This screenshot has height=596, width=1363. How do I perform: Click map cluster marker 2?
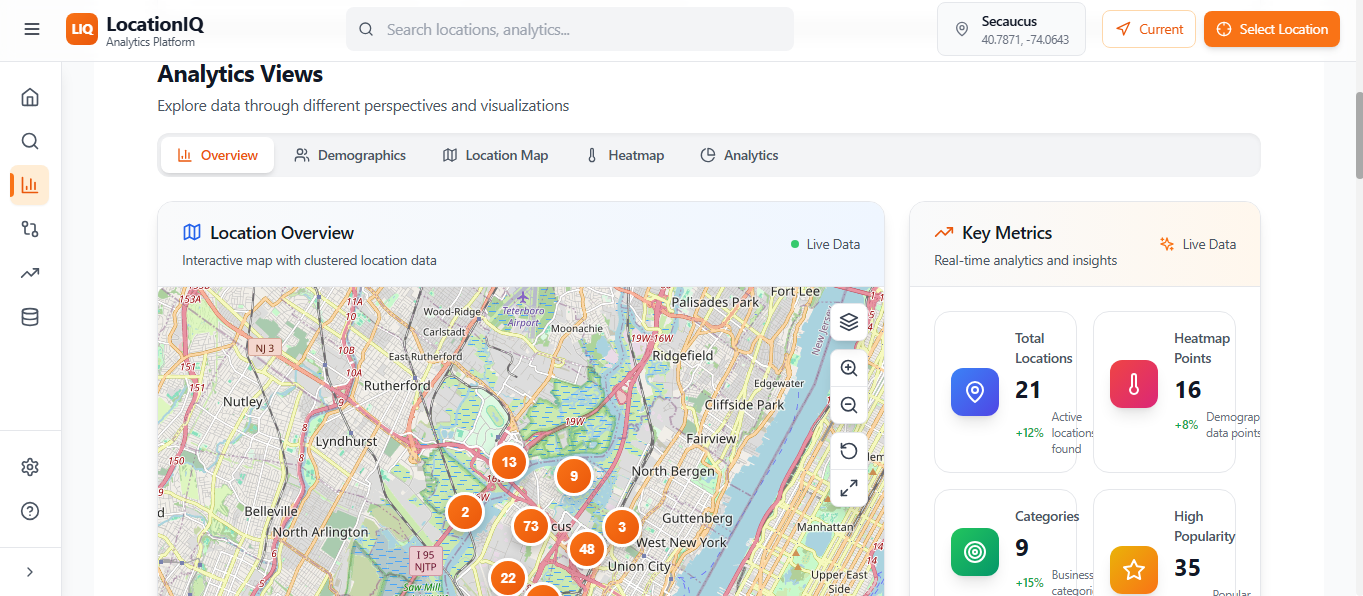click(x=465, y=513)
